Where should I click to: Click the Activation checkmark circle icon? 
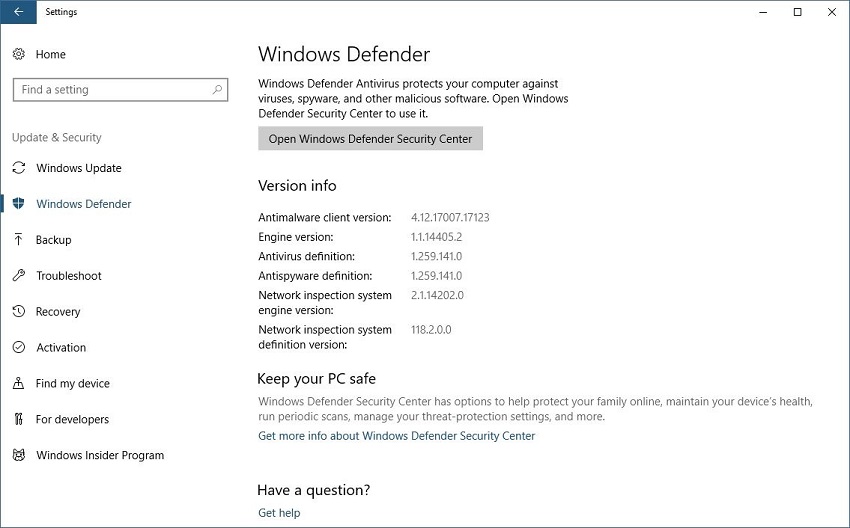click(x=19, y=348)
